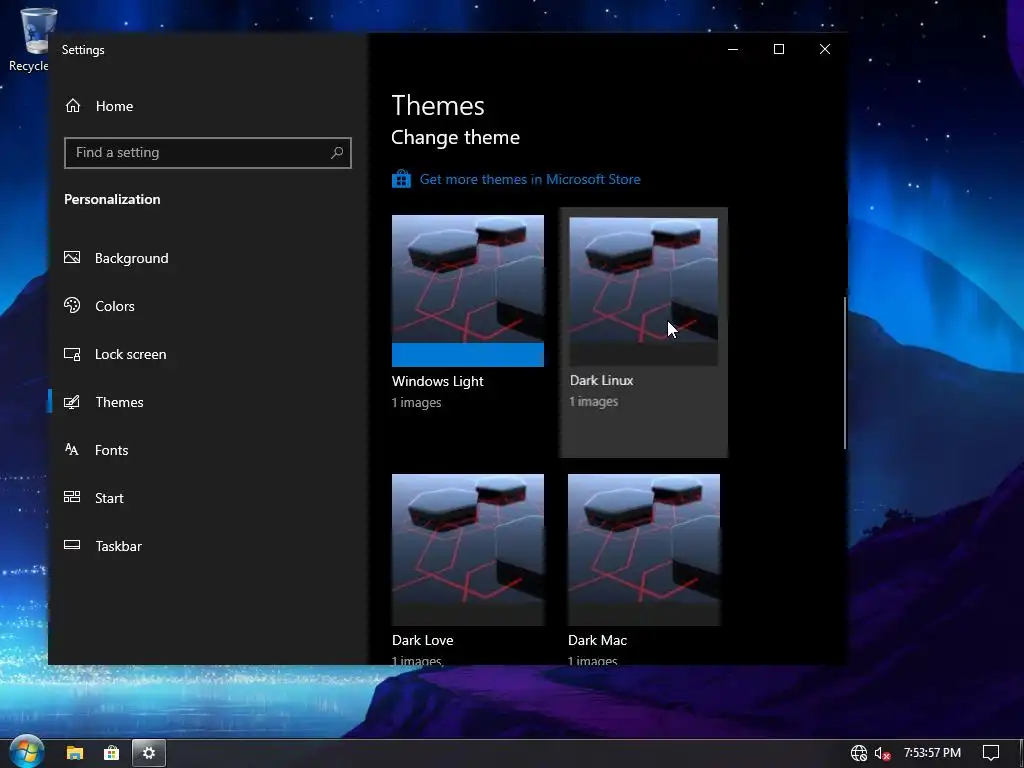Click the Themes brush icon

point(72,402)
